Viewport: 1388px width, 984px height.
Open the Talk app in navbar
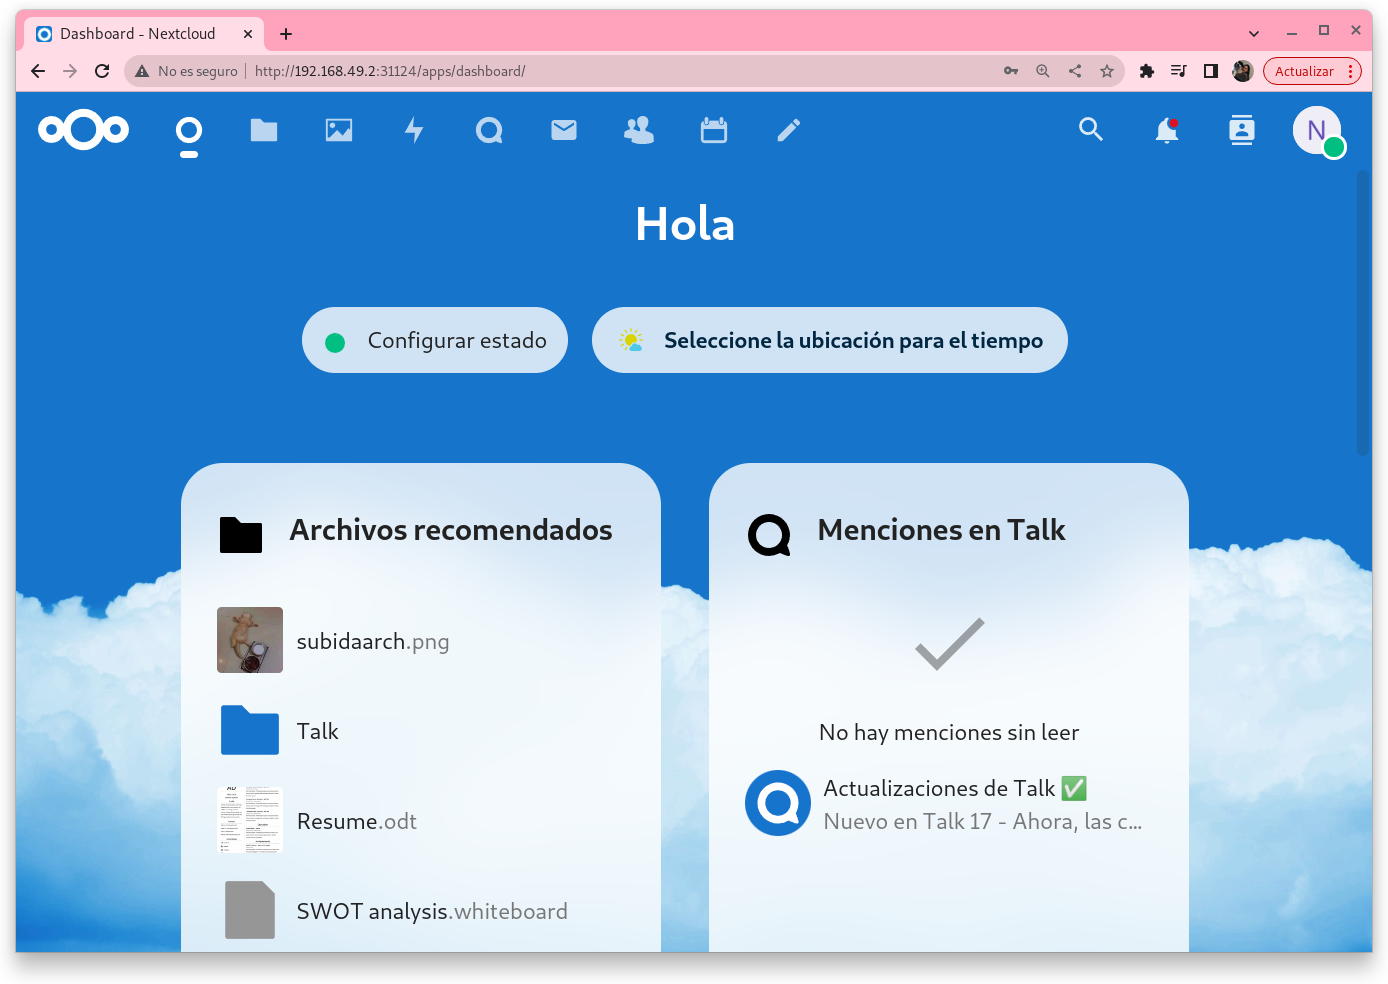[x=489, y=130]
